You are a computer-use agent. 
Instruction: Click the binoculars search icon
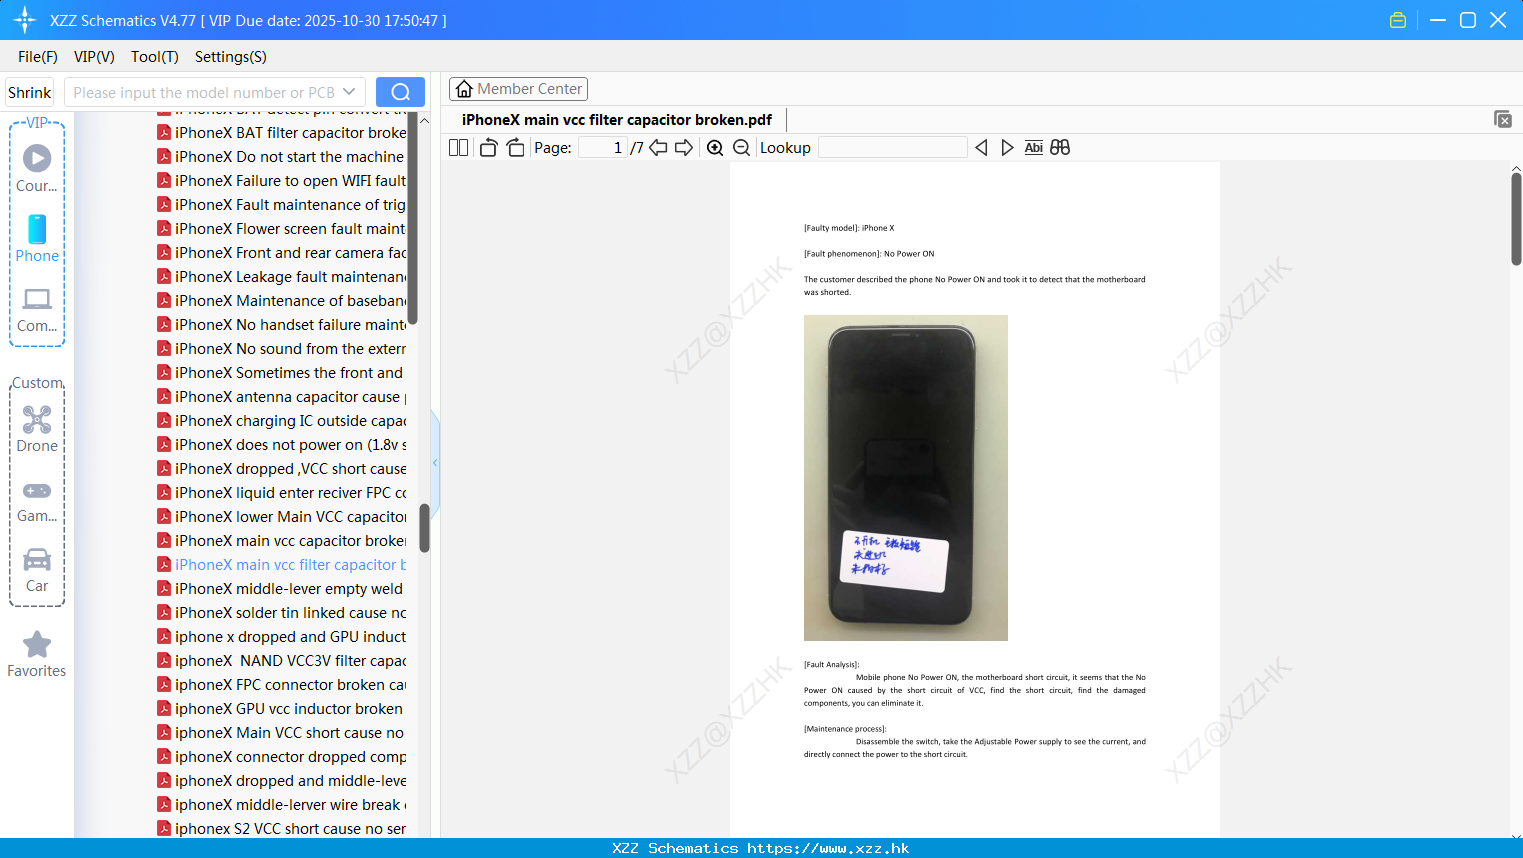(1060, 148)
